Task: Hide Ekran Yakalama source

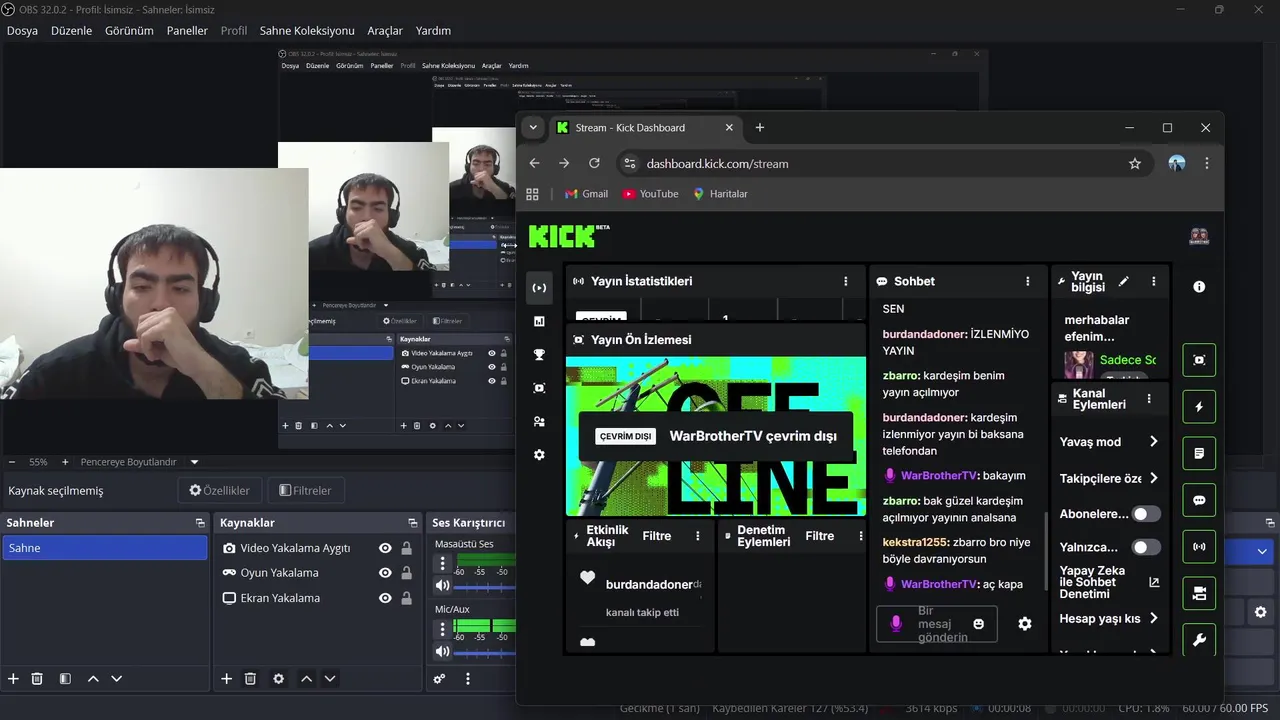Action: point(385,598)
